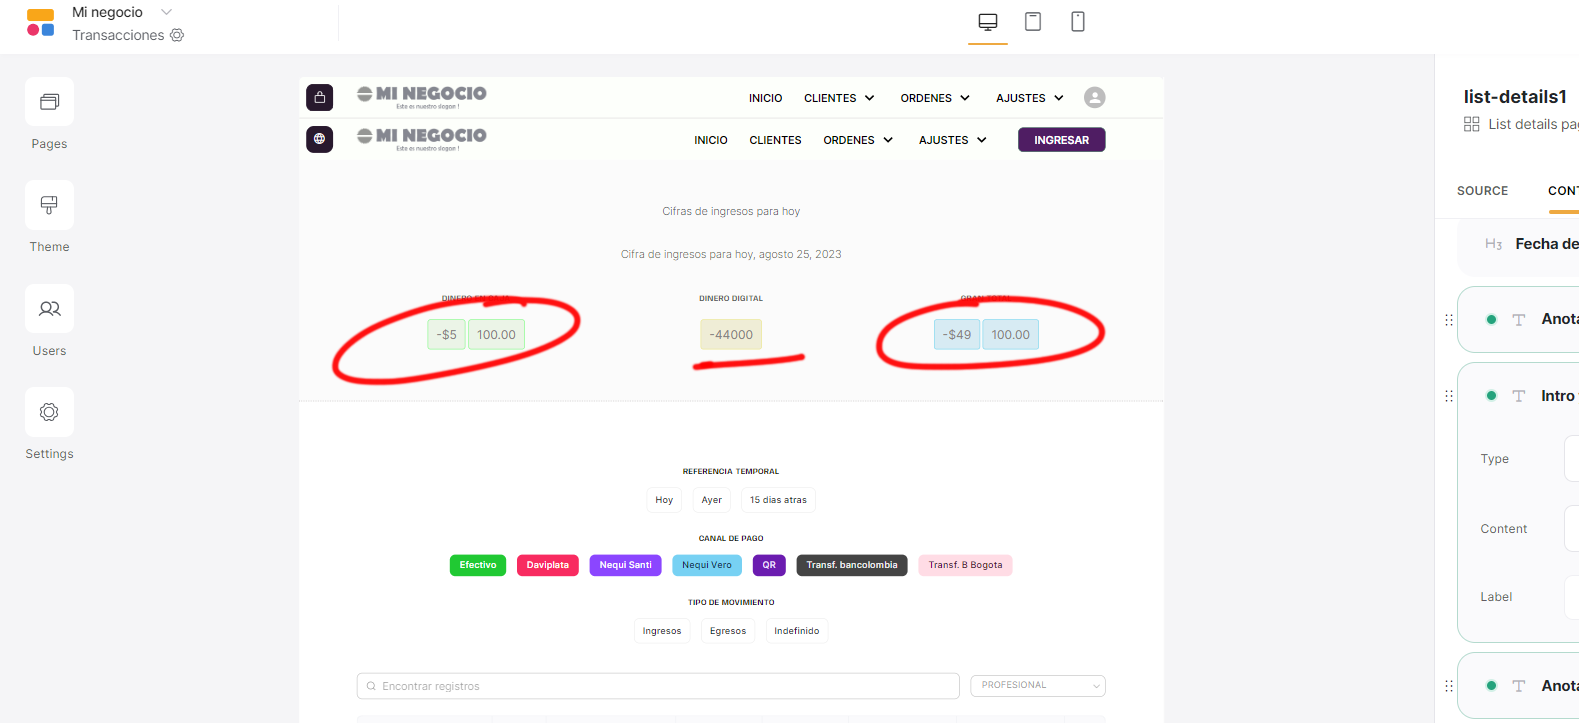Click the QR payment tag
Screen dimensions: 1579x723
click(769, 565)
